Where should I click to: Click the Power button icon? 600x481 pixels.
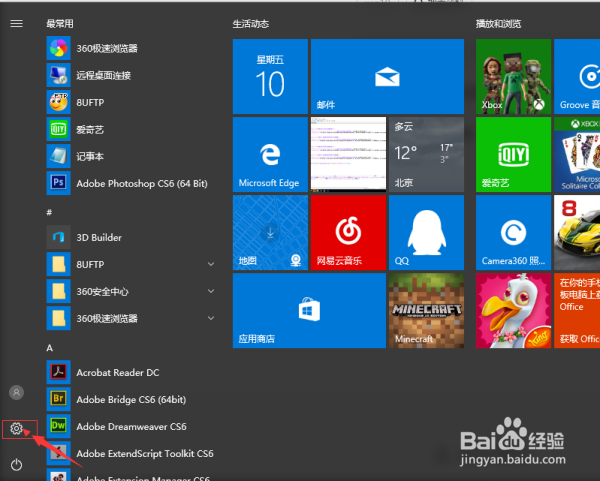click(x=16, y=465)
